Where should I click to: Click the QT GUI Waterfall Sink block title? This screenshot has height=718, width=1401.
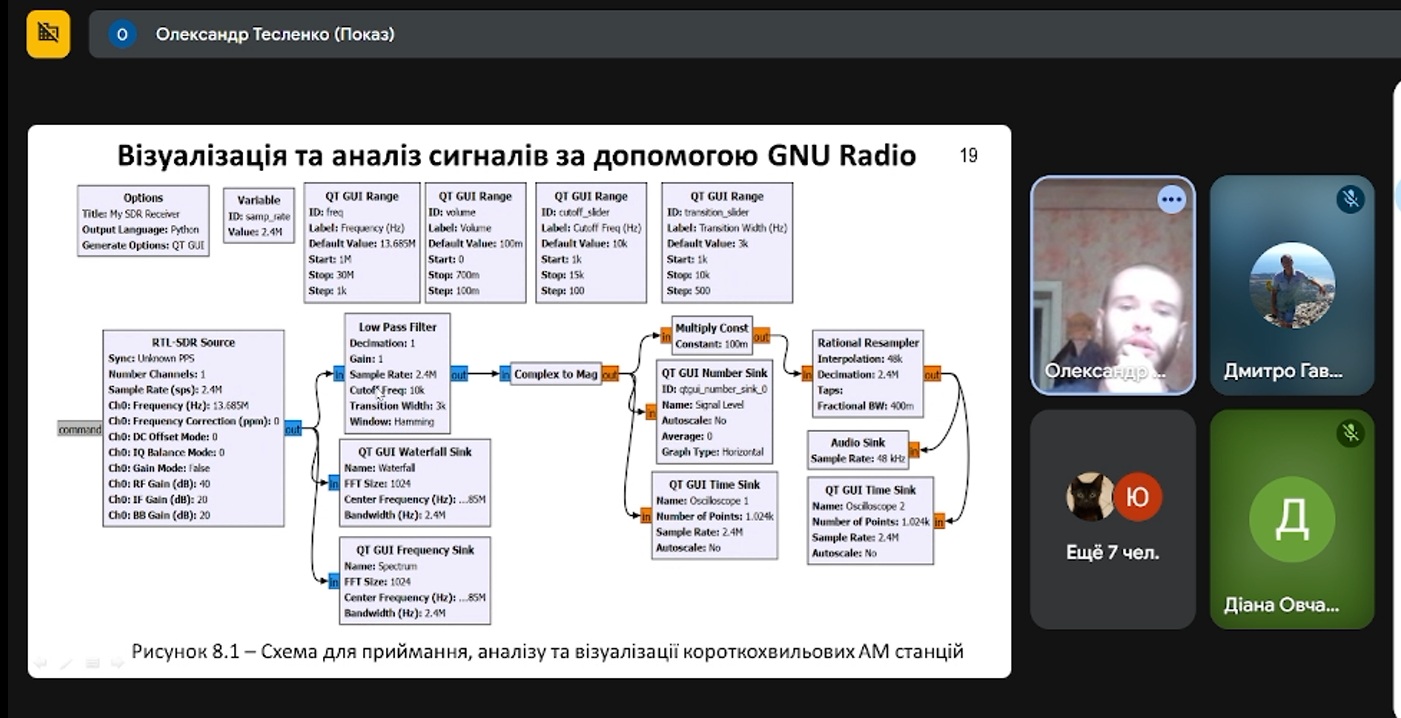[x=414, y=451]
